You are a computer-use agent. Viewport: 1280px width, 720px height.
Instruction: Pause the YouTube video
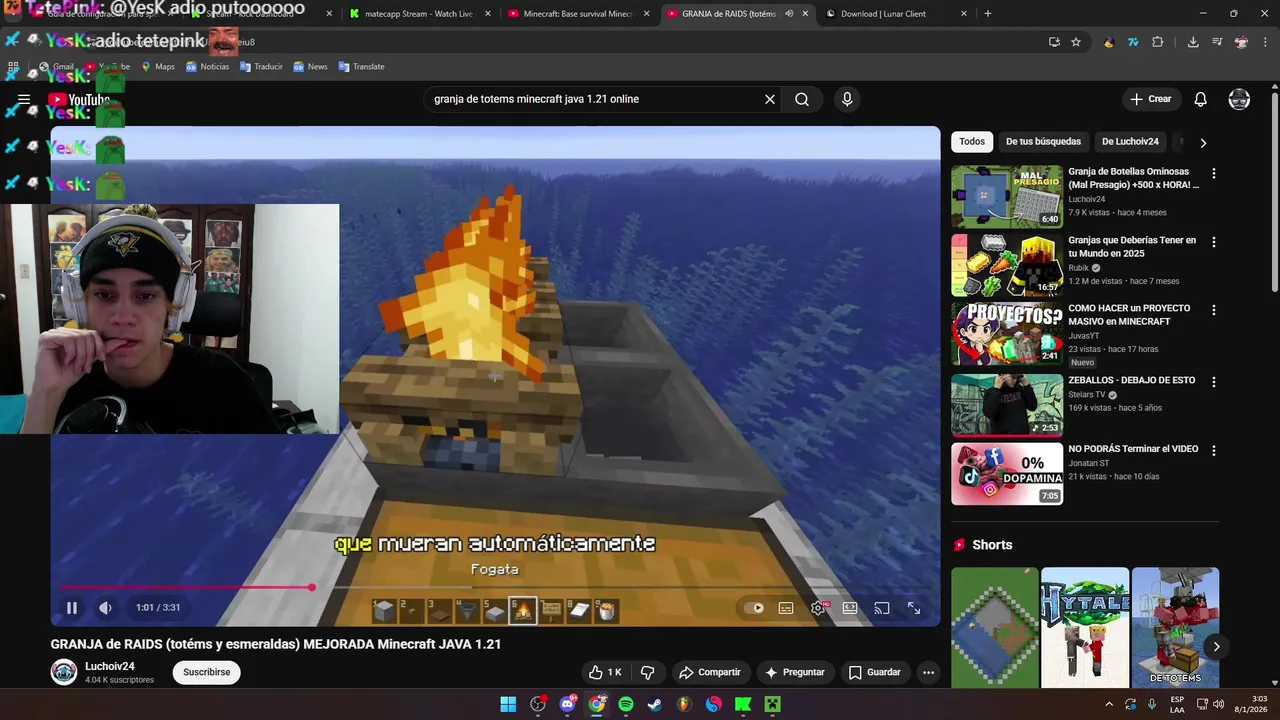tap(72, 607)
